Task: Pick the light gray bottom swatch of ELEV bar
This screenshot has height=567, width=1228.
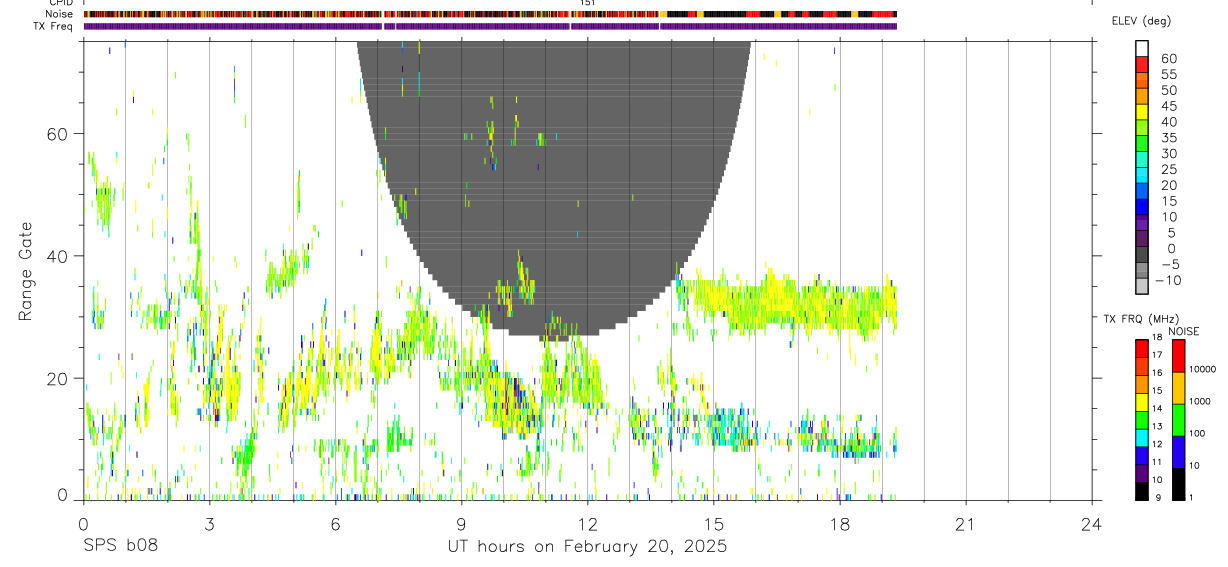Action: click(1142, 286)
